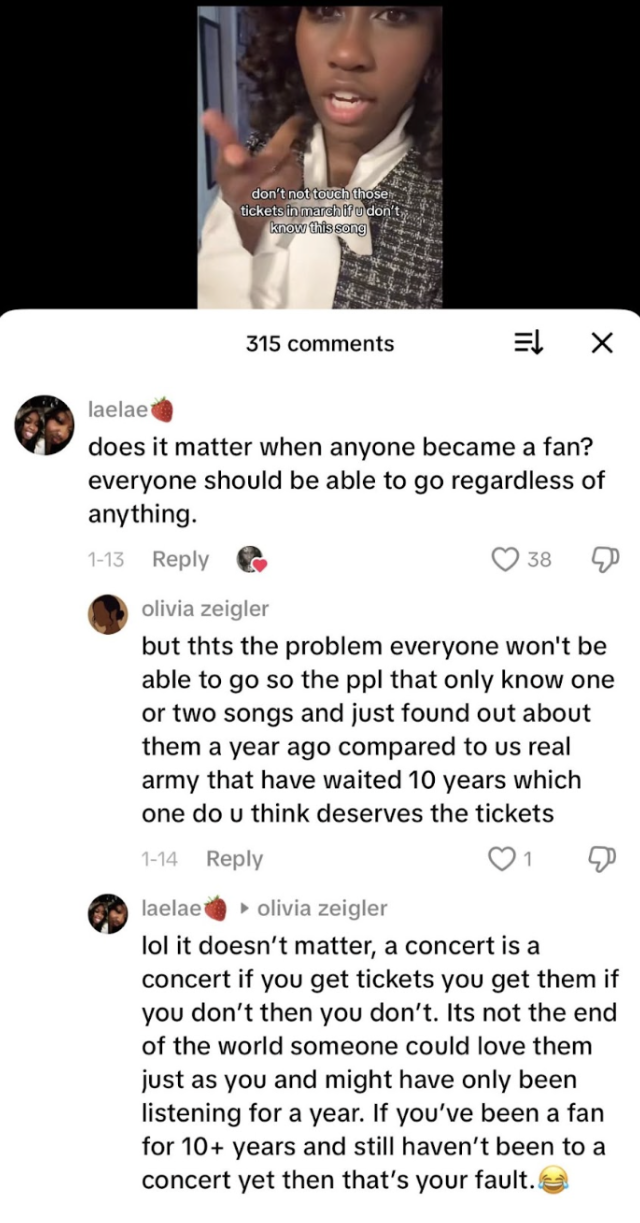Dislike olivia zeigler's reply
The height and width of the screenshot is (1223, 640).
(x=605, y=858)
